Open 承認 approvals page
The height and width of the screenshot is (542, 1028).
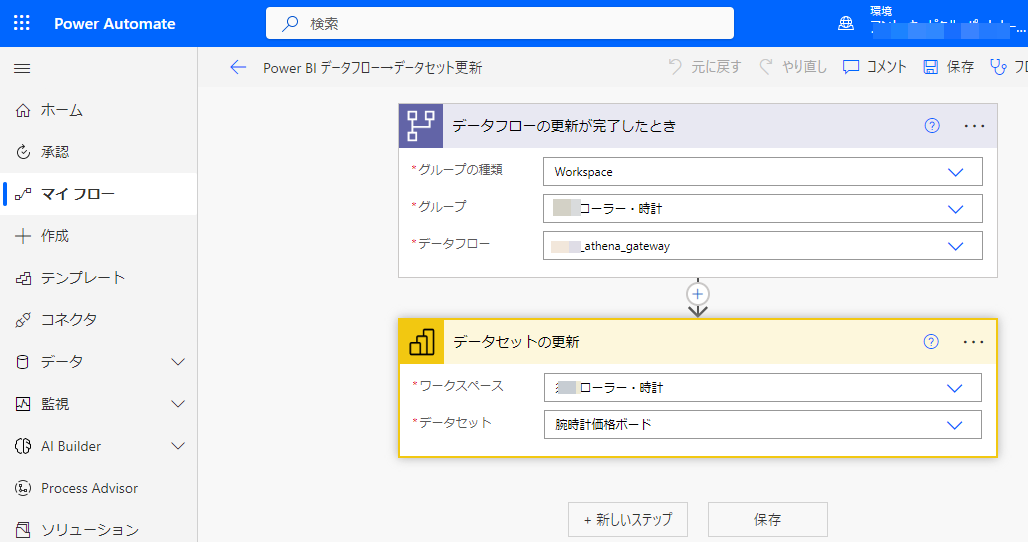point(98,152)
